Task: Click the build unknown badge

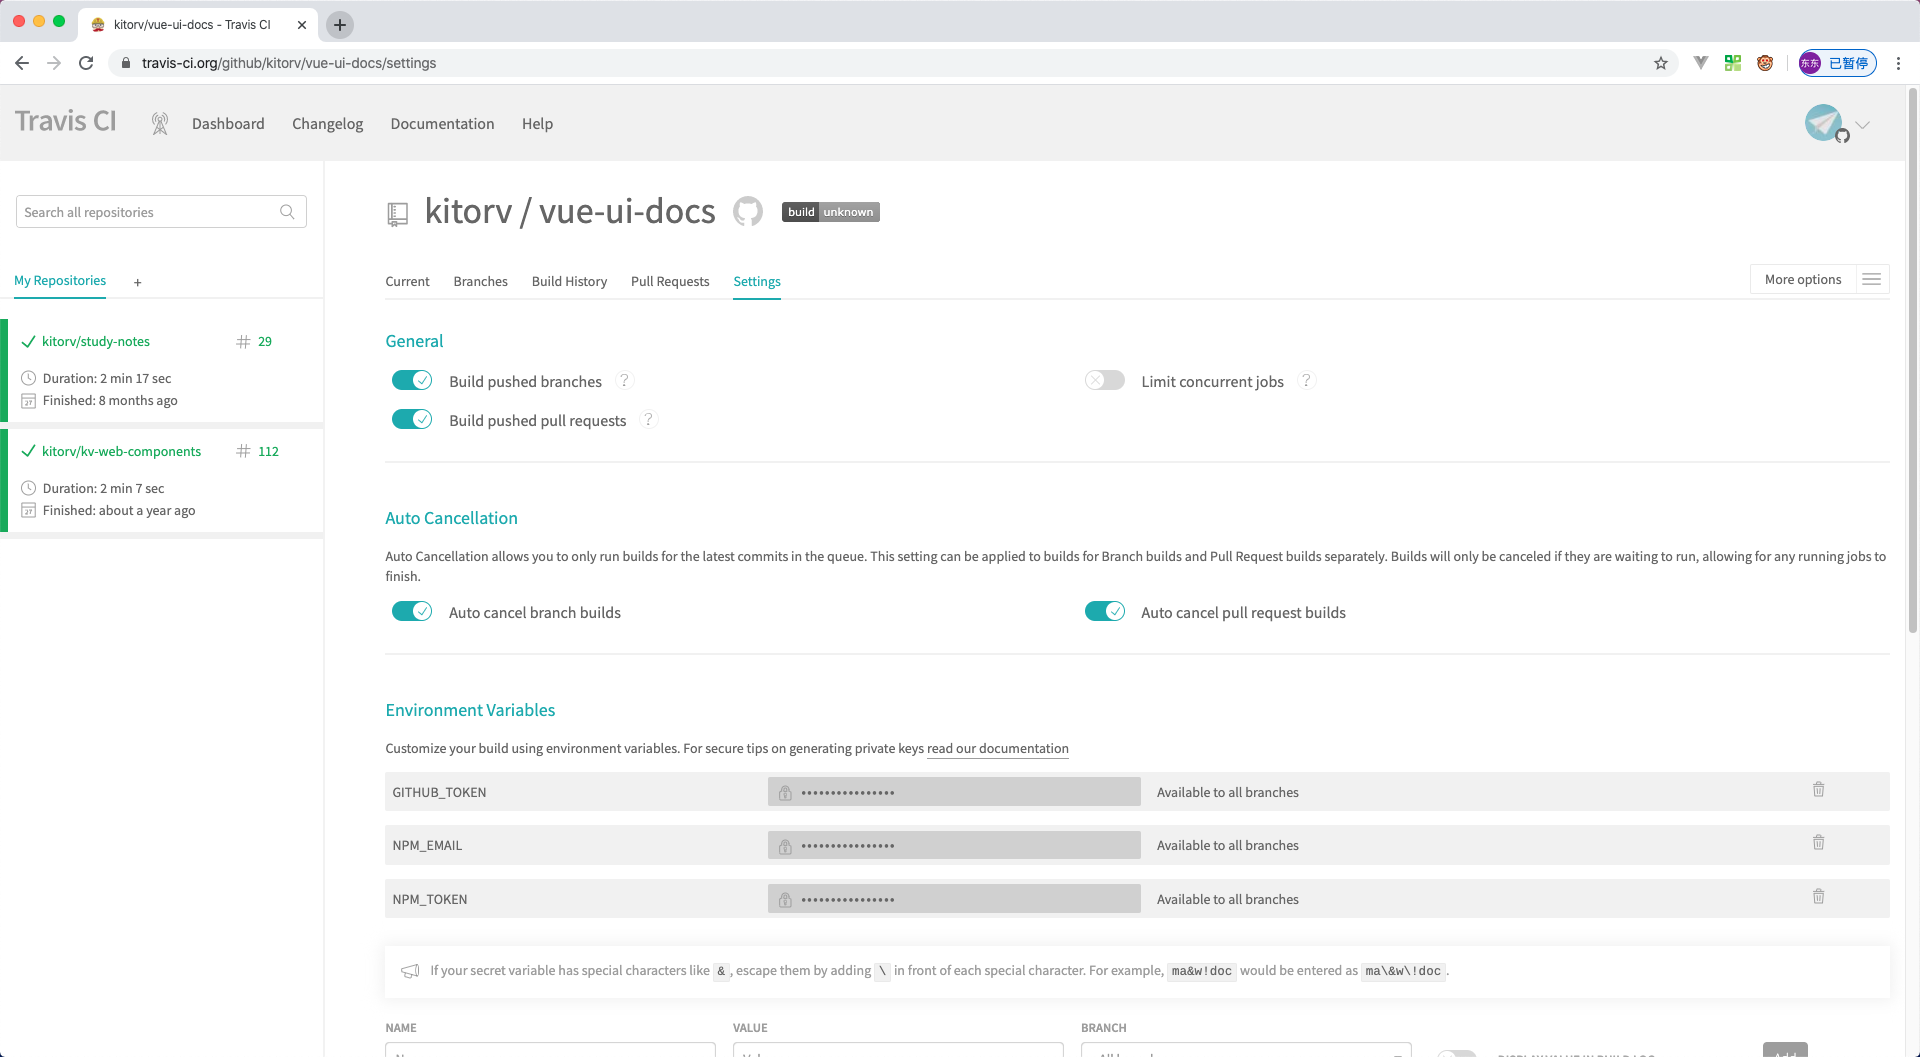Action: [831, 212]
